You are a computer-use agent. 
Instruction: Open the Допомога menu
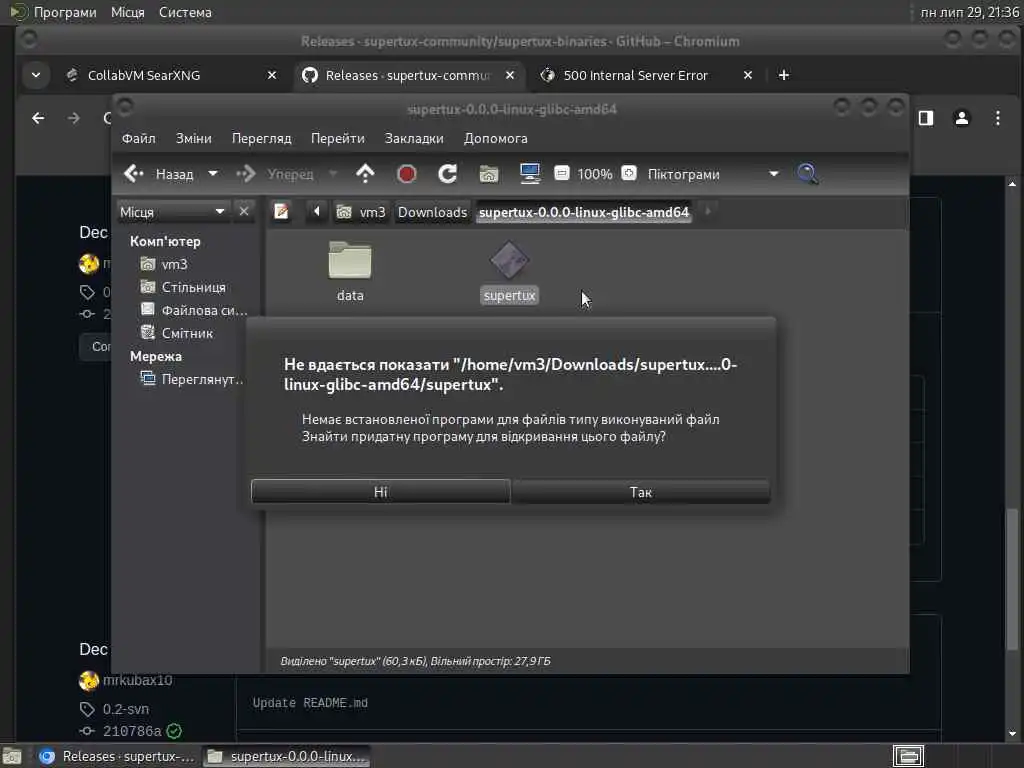point(496,138)
